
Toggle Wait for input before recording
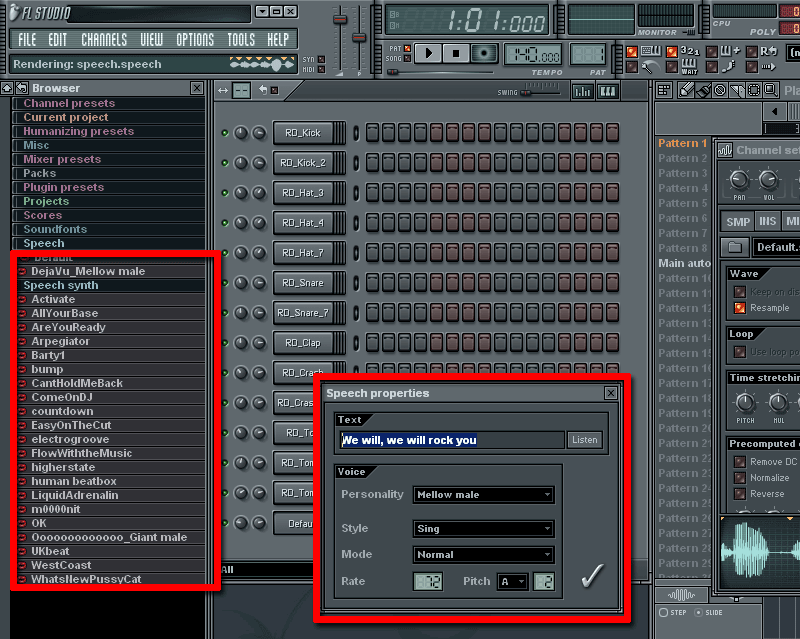689,66
